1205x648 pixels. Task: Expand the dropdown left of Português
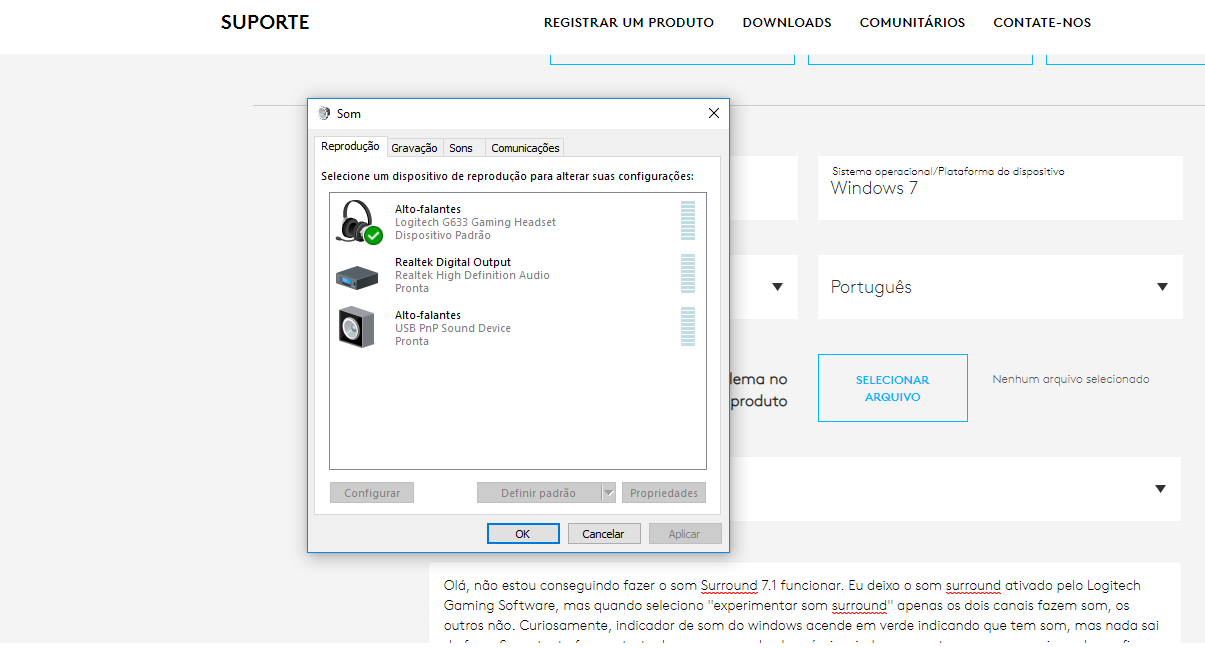[x=777, y=287]
